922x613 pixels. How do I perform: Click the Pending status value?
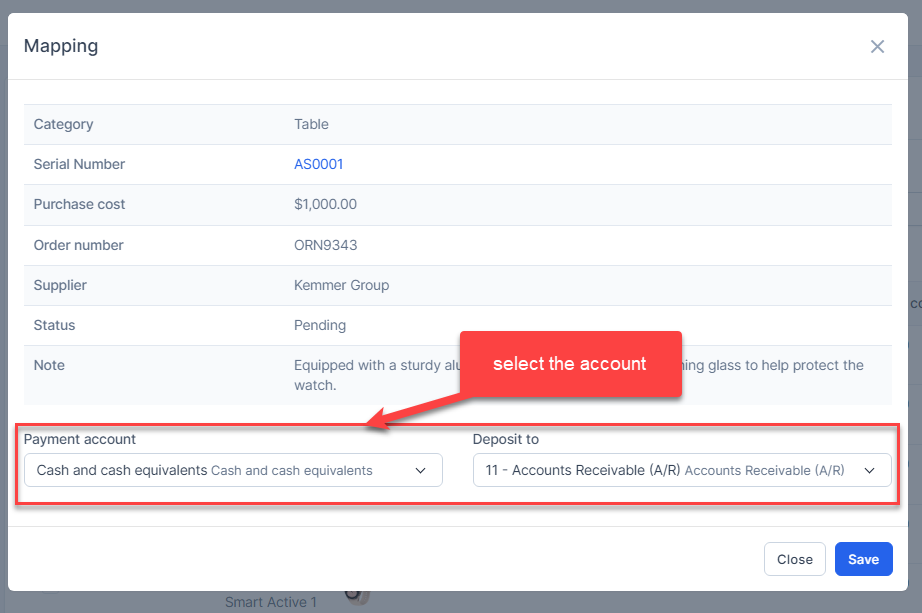320,325
